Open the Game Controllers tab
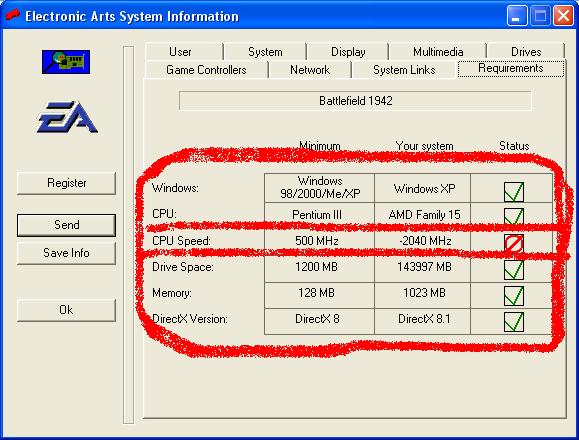Image resolution: width=579 pixels, height=440 pixels. [206, 70]
